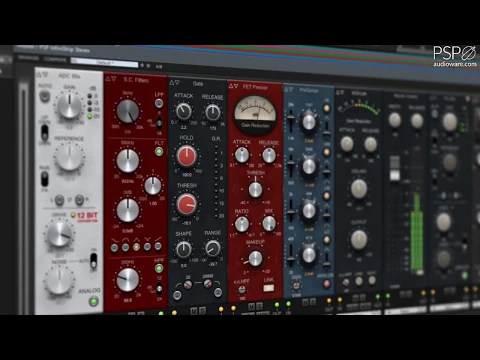Click the third PreQursor band amber button
The image size is (480, 360).
tap(327, 196)
